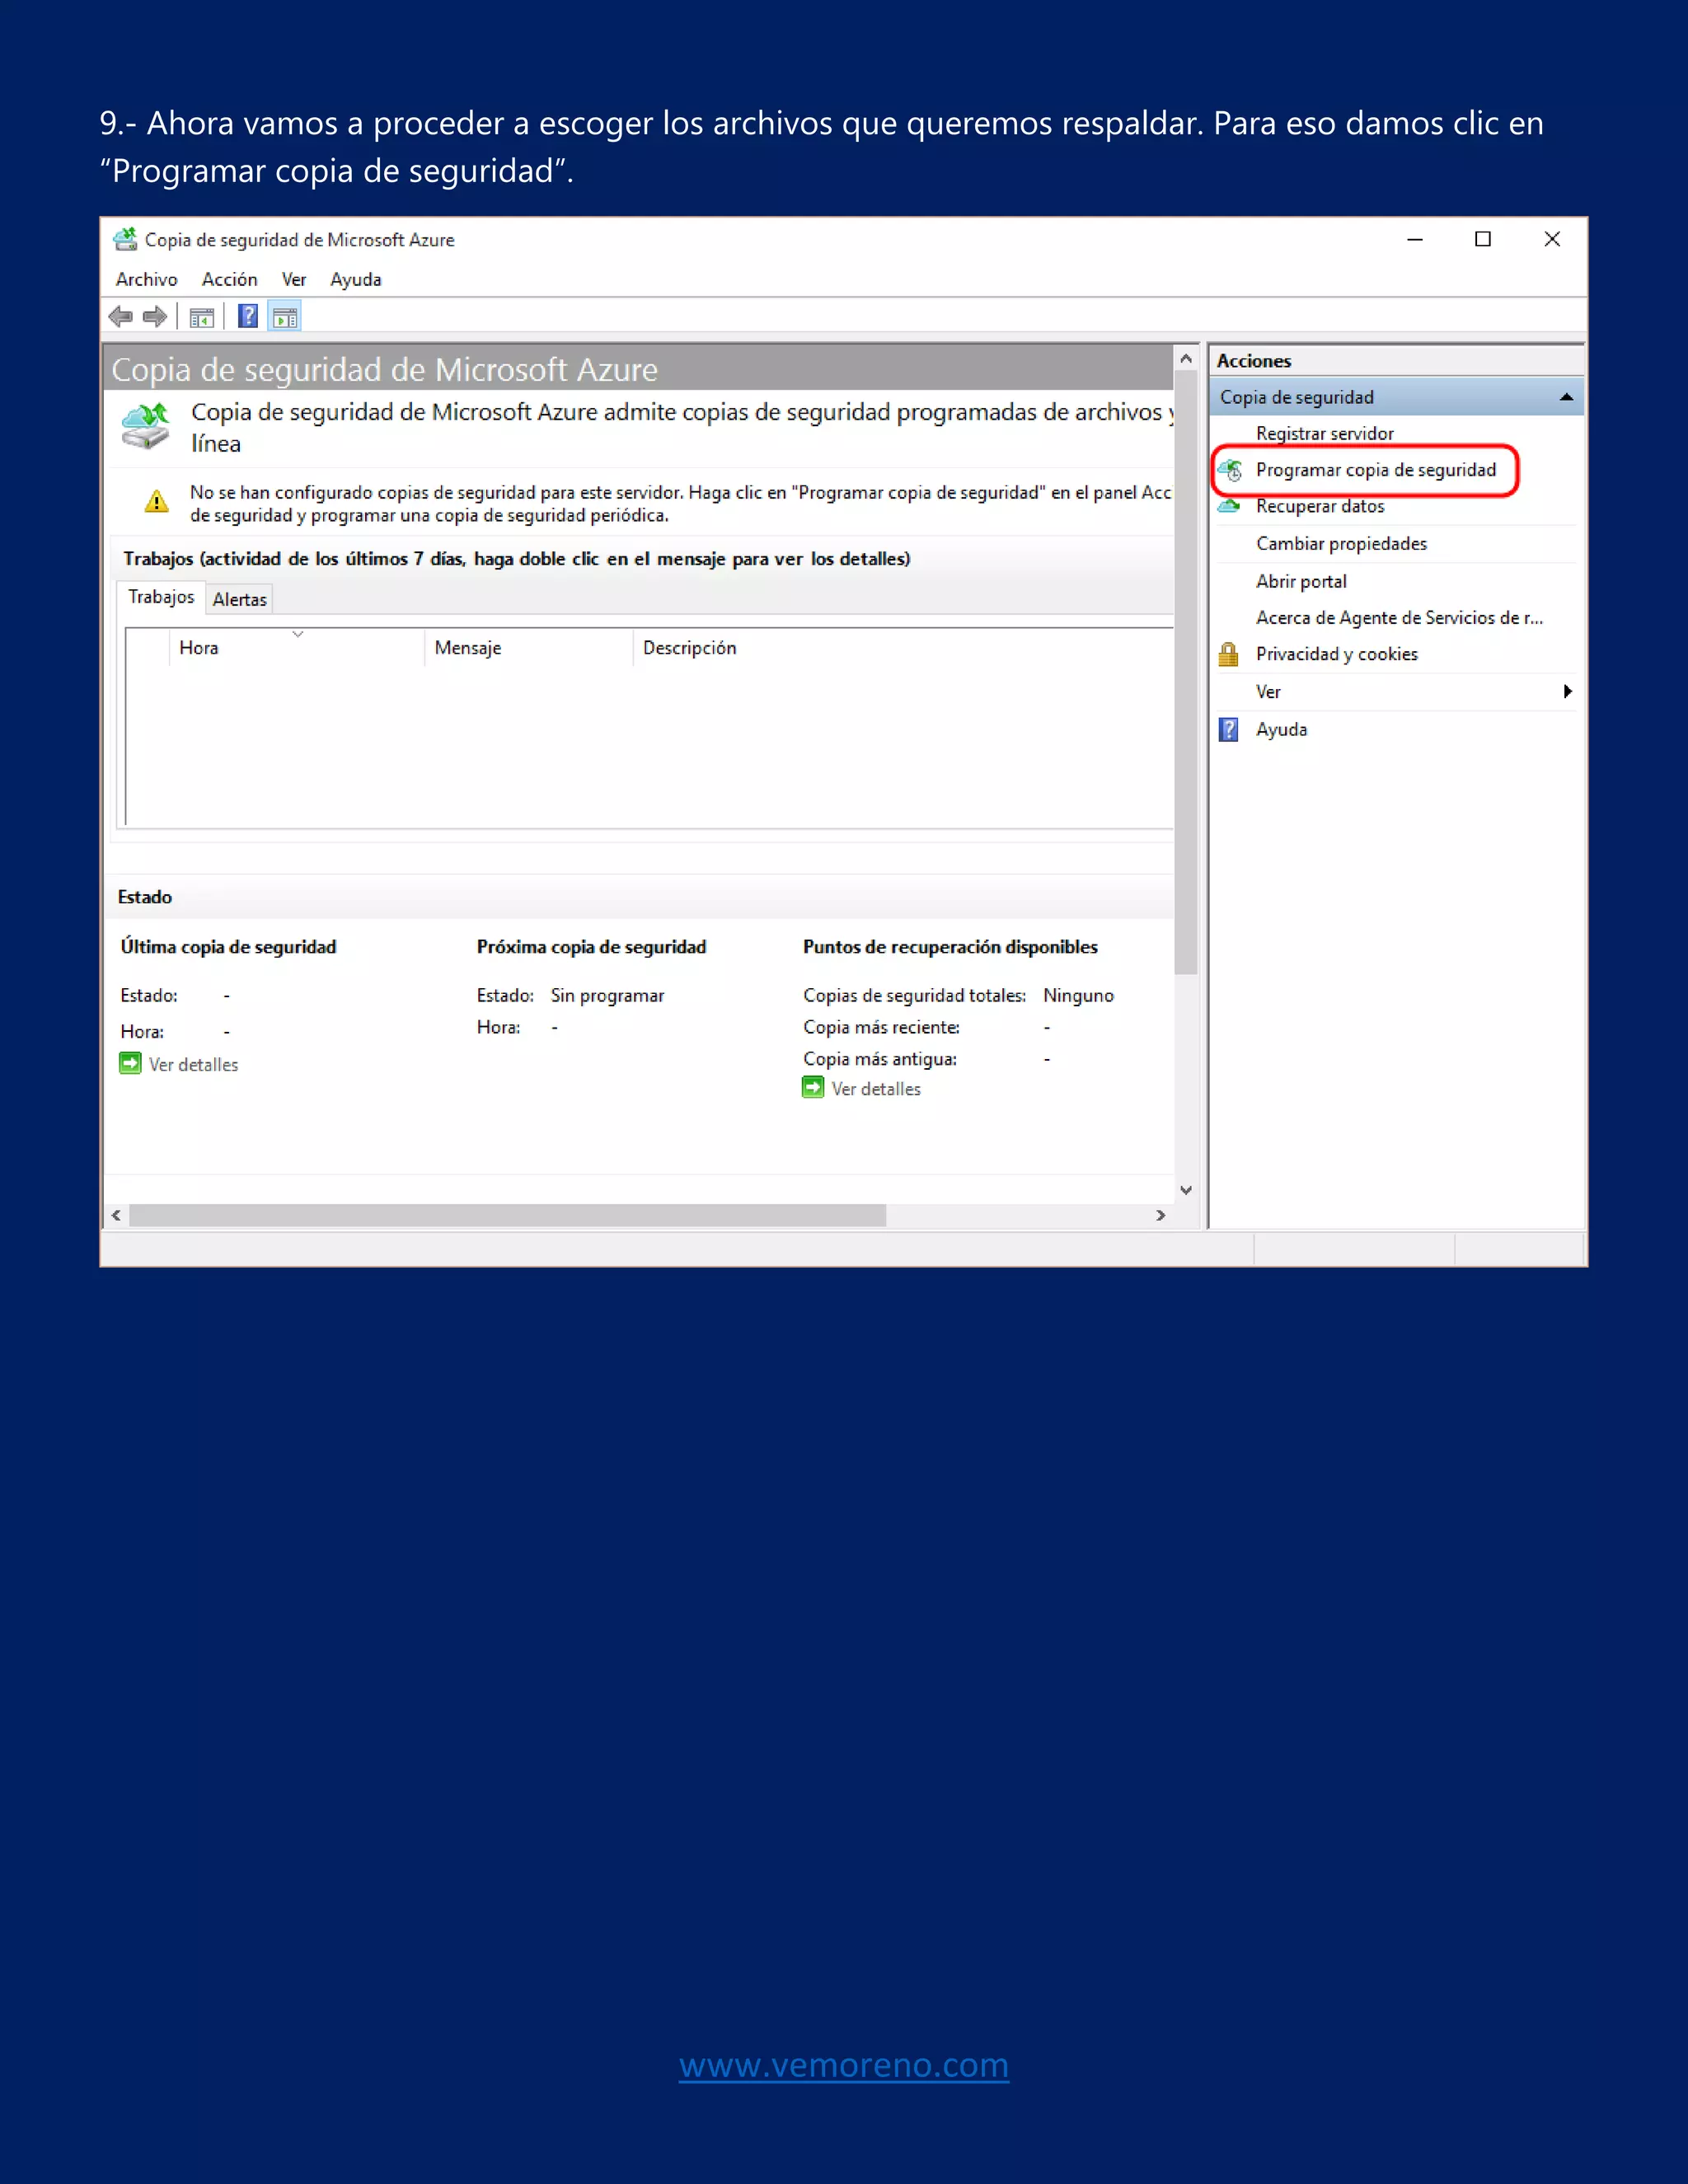This screenshot has height=2184, width=1688.
Task: Click the yellow warning triangle icon
Action: pyautogui.click(x=156, y=501)
